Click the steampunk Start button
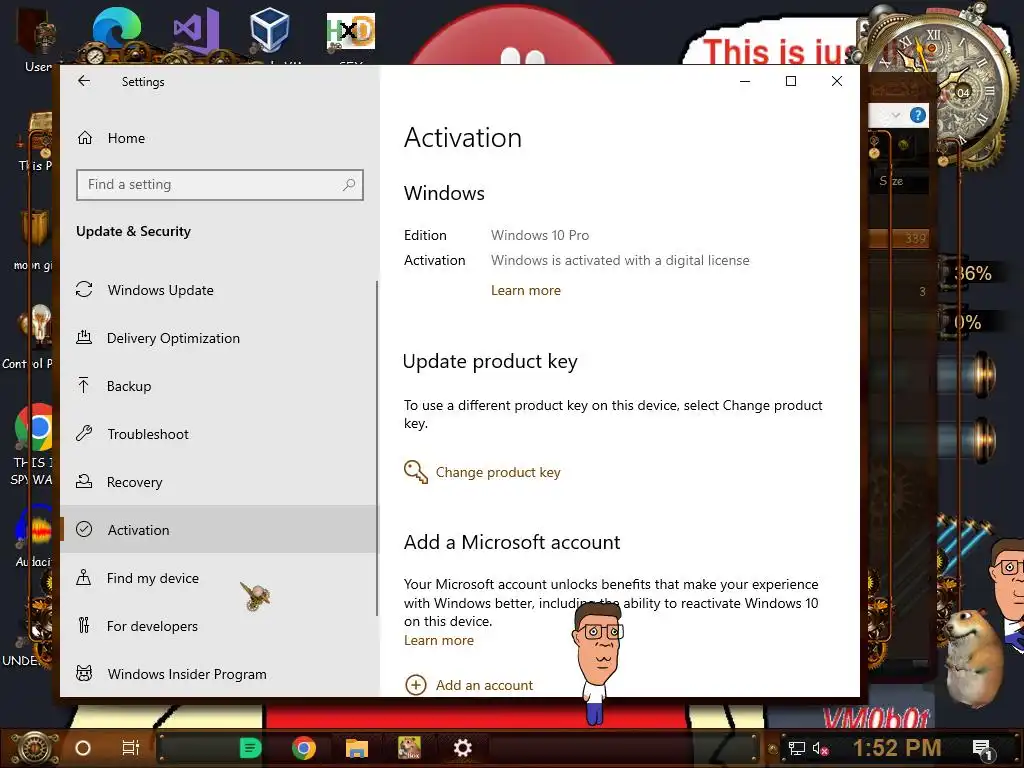 [x=35, y=748]
